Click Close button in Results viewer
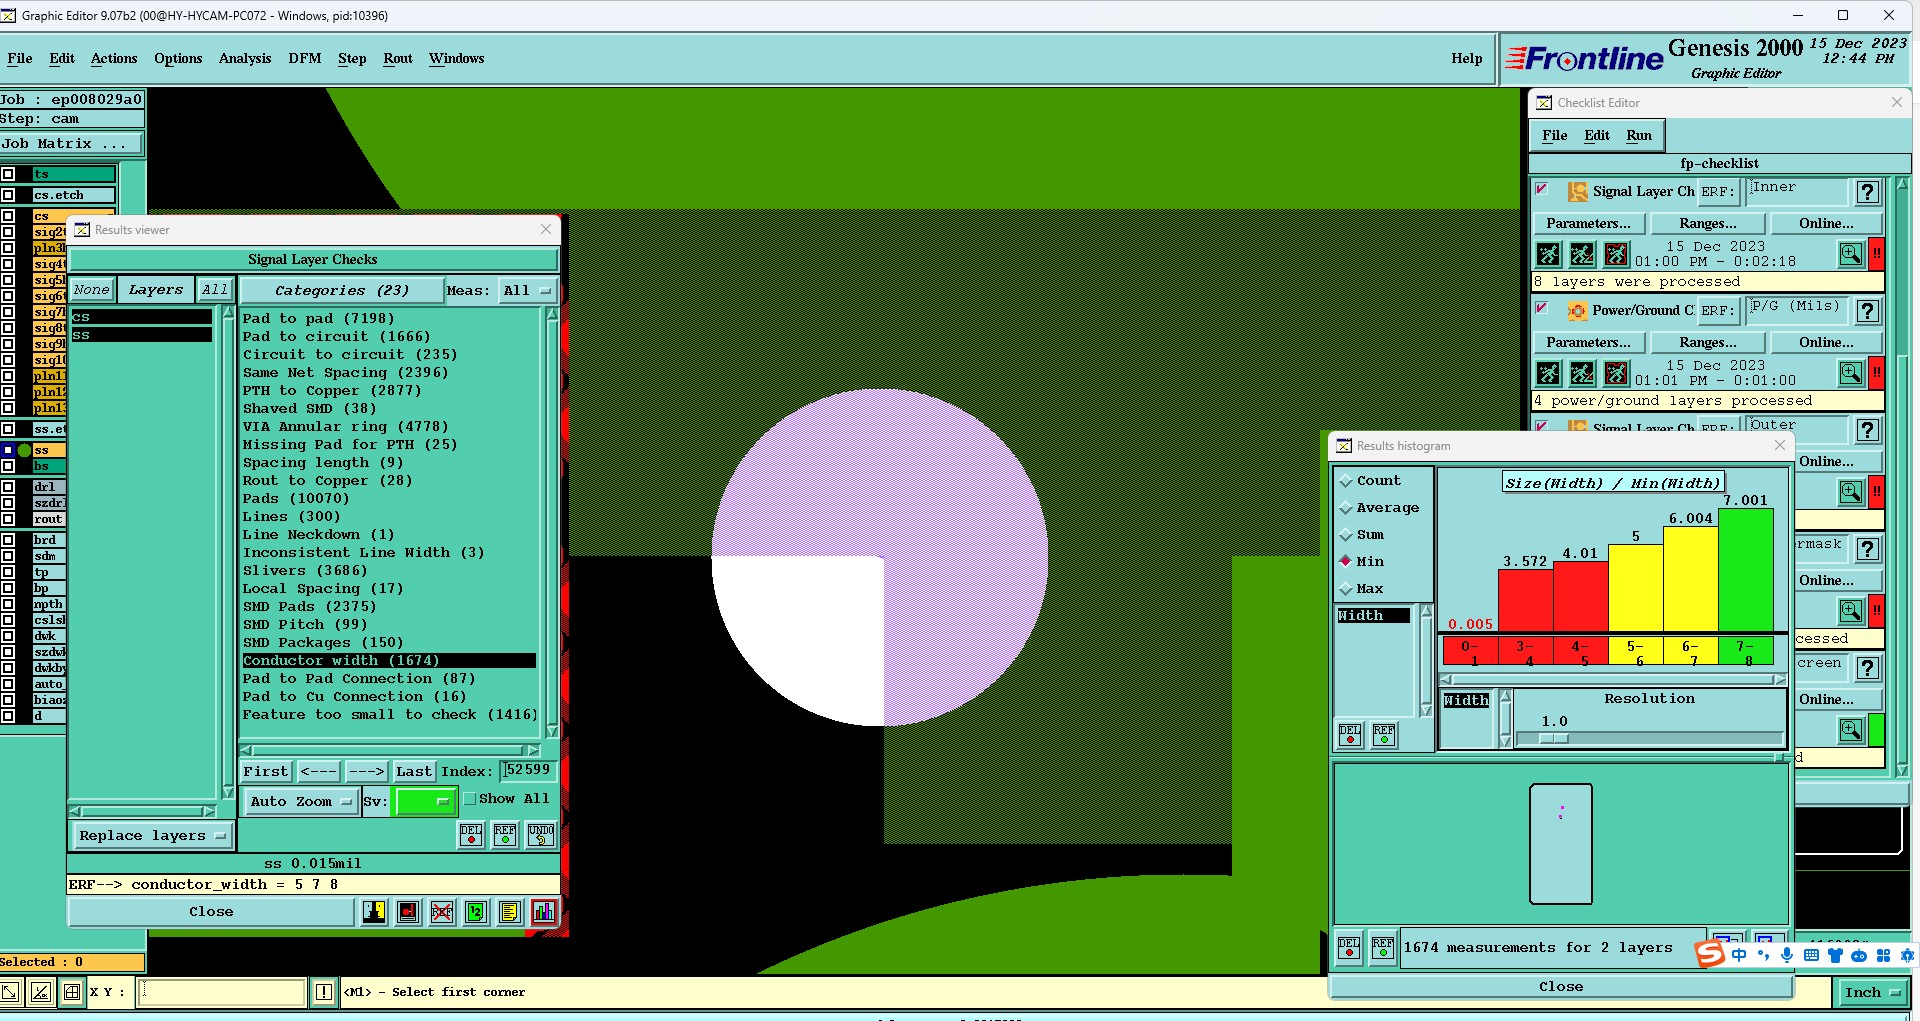Screen dimensions: 1920x1021 (x=211, y=911)
